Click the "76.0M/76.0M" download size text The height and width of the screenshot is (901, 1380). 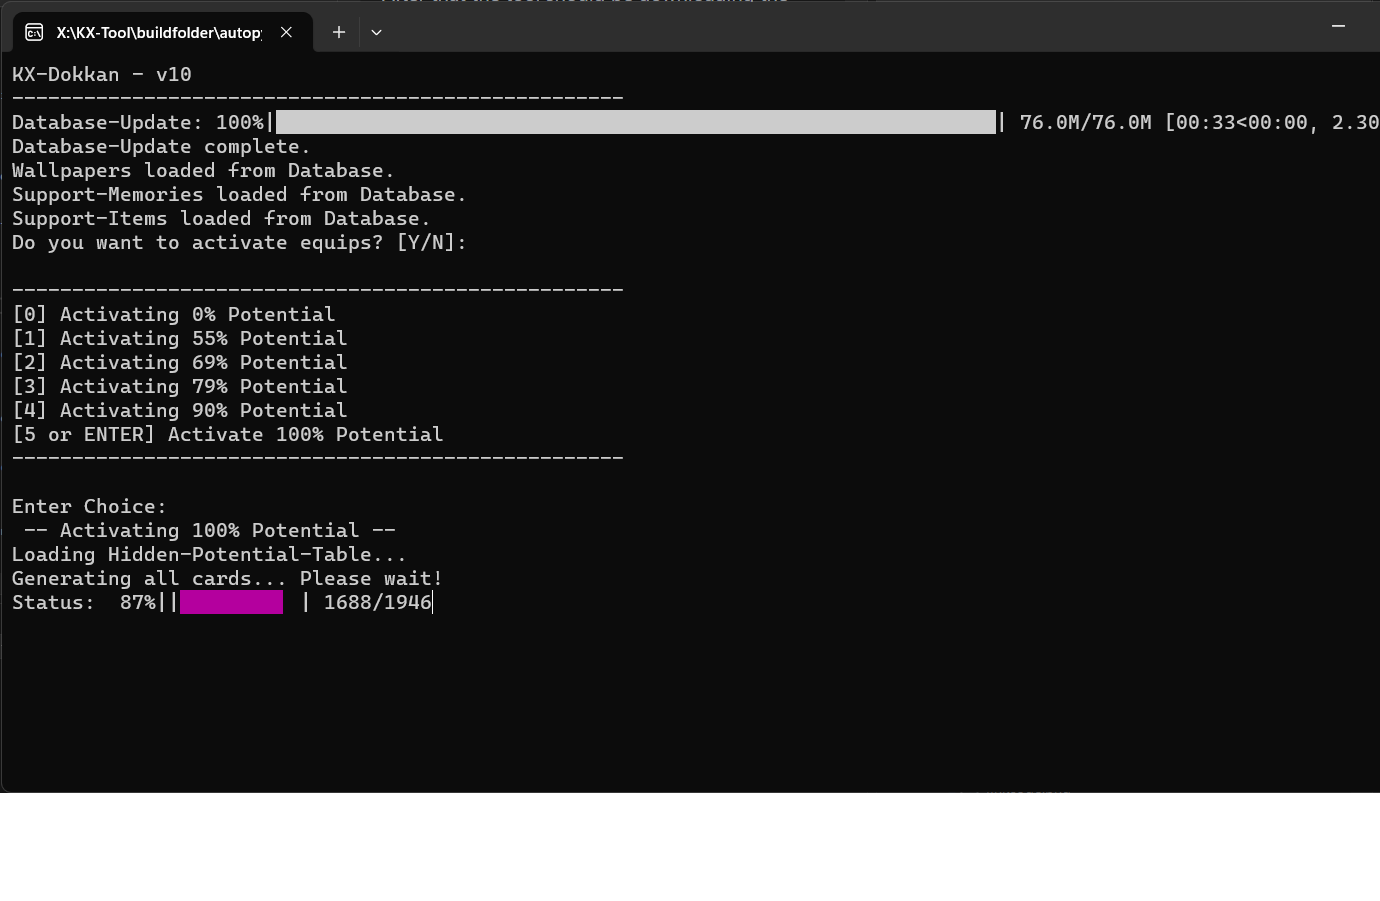point(1085,122)
